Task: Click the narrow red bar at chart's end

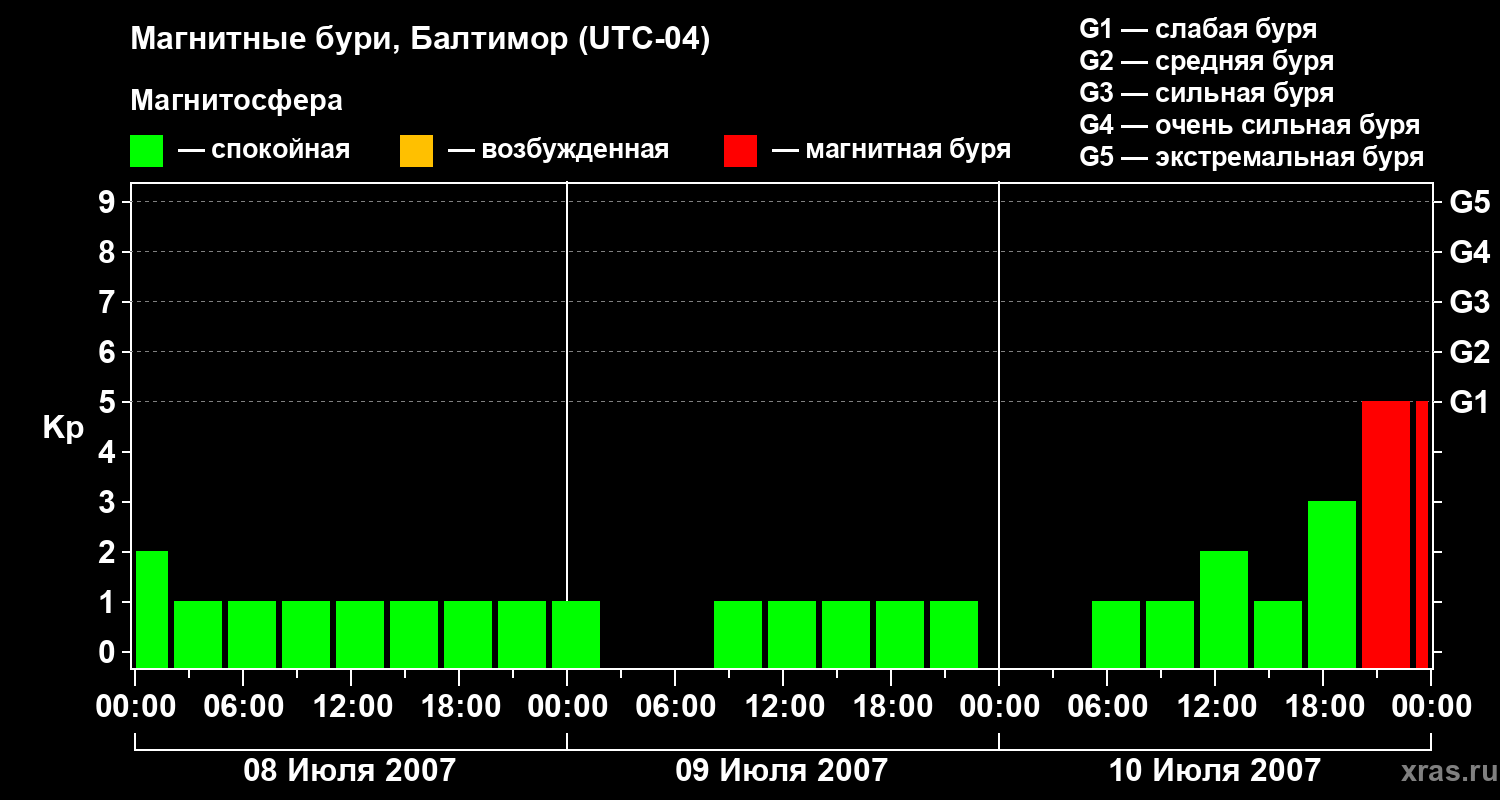Action: tap(1422, 534)
